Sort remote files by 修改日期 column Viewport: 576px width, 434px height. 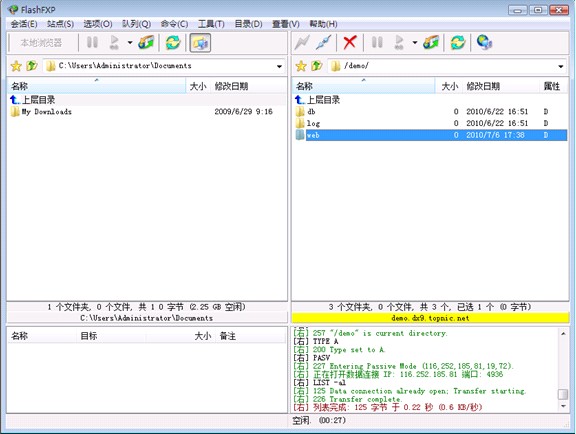point(483,86)
